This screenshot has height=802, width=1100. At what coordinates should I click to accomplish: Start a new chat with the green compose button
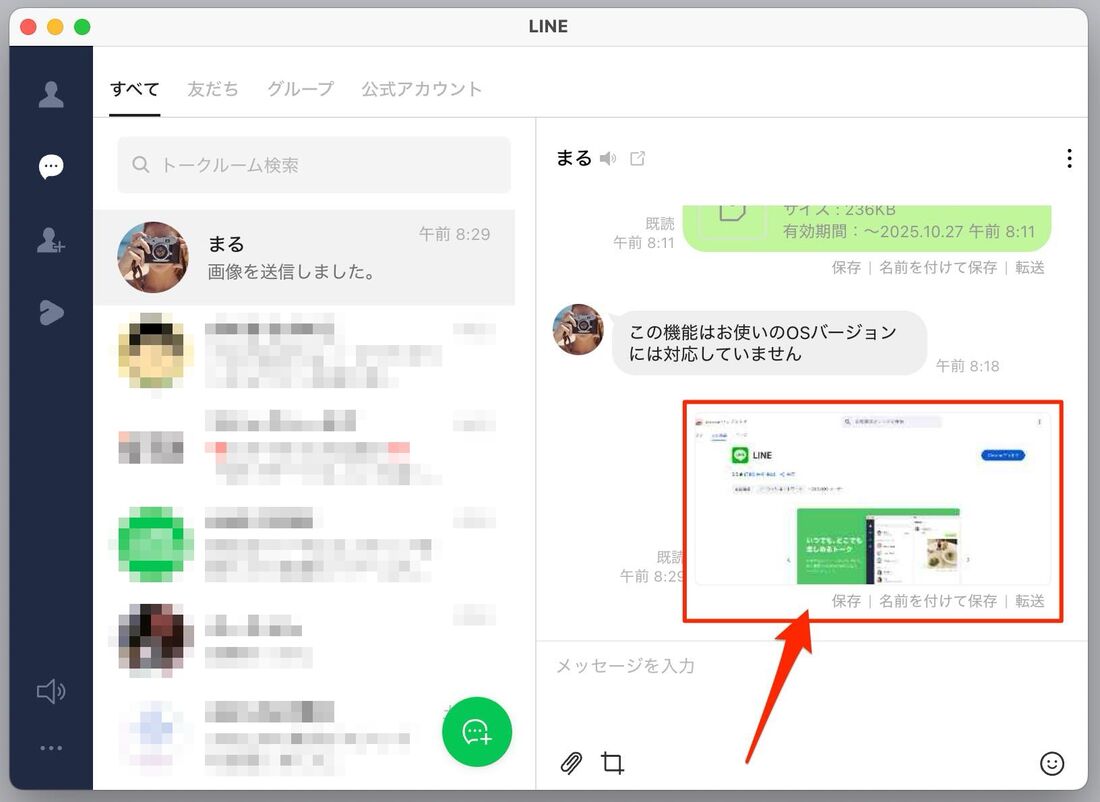(x=477, y=732)
